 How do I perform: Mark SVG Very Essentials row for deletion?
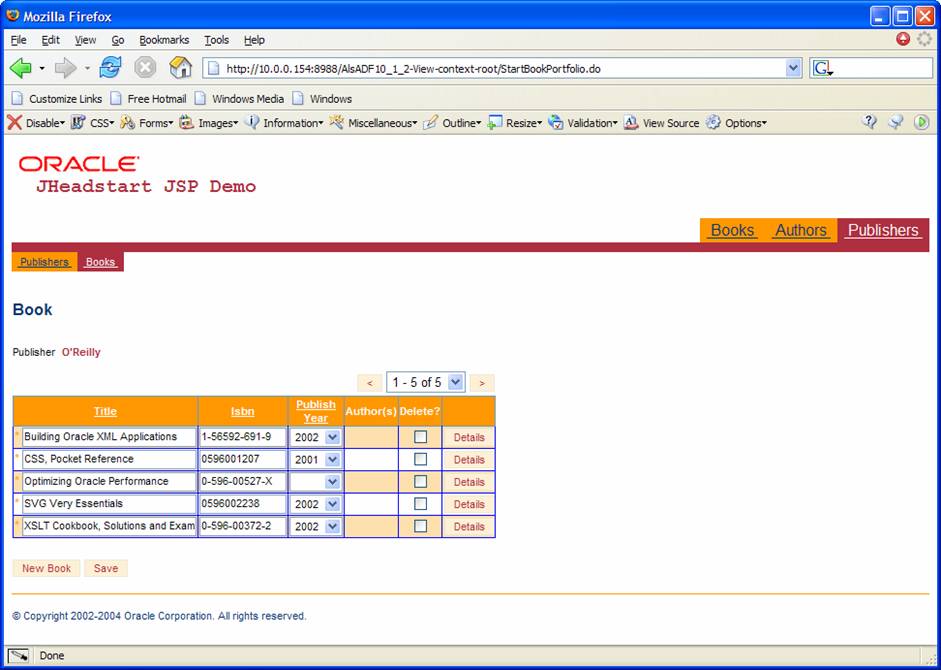[x=420, y=504]
